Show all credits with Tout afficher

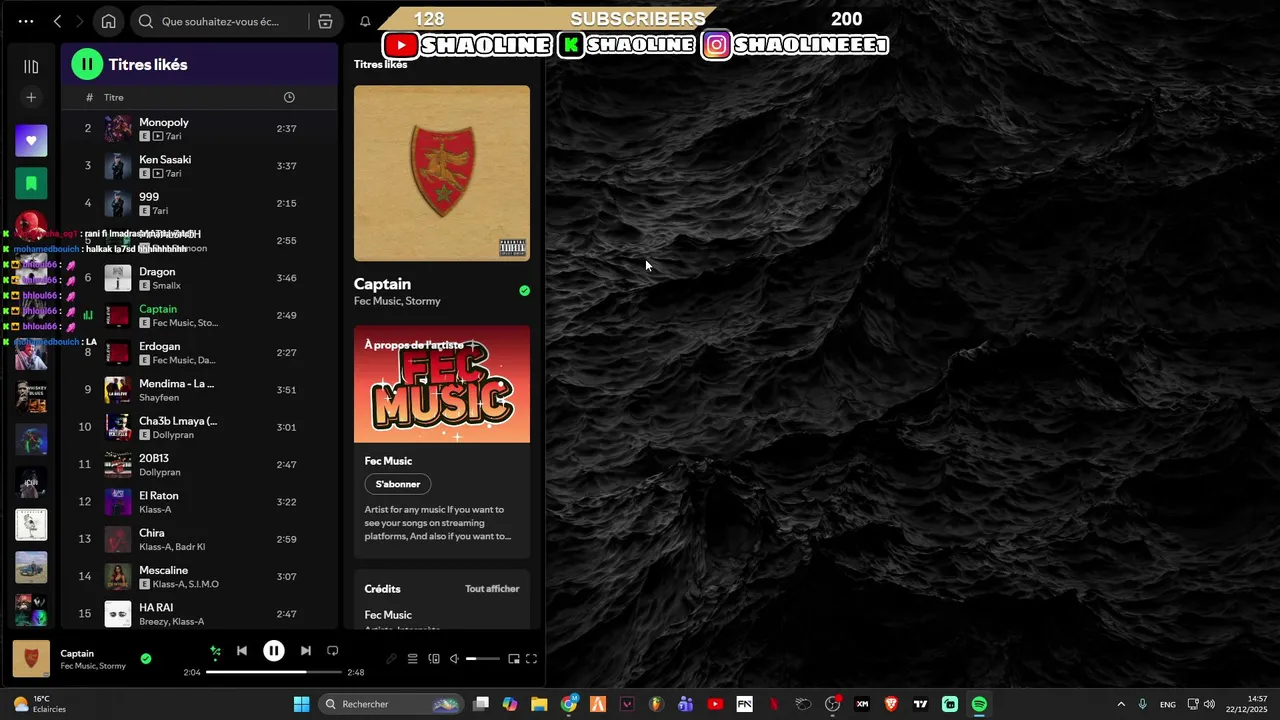(492, 589)
